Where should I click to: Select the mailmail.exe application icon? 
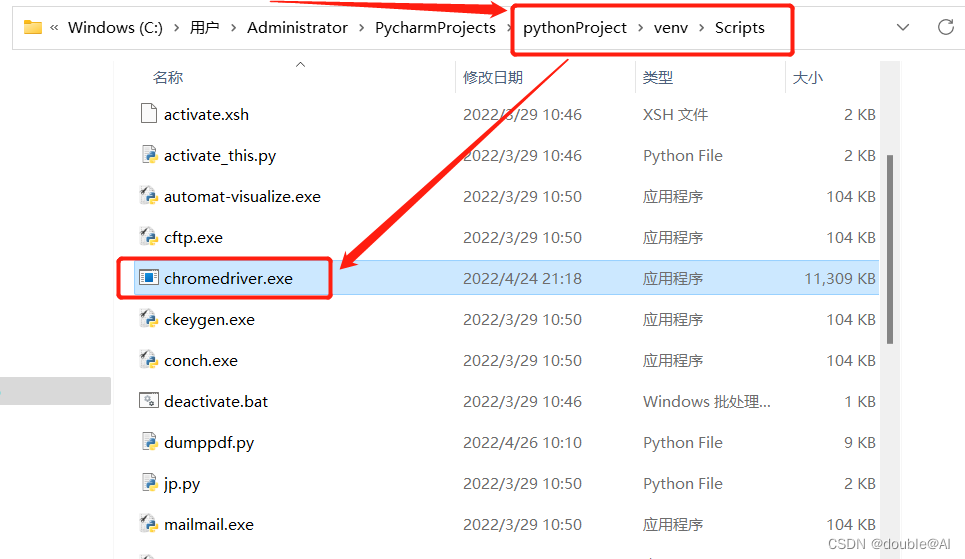click(149, 524)
